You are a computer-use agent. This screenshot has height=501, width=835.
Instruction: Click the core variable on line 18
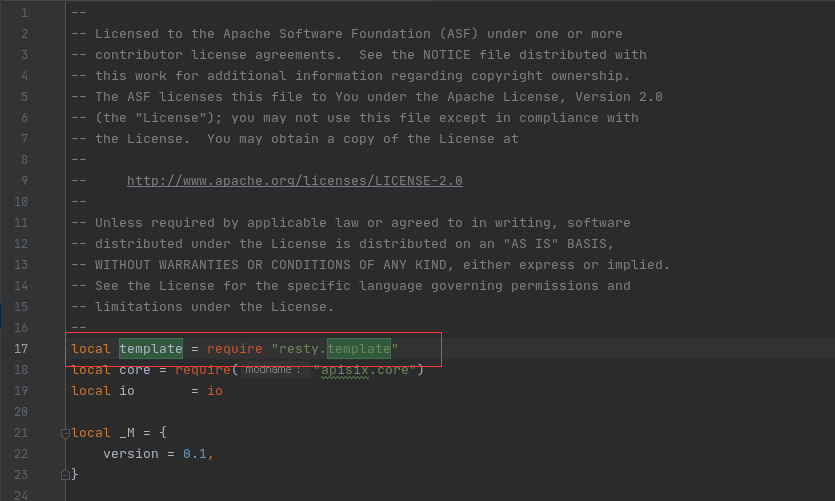(135, 369)
